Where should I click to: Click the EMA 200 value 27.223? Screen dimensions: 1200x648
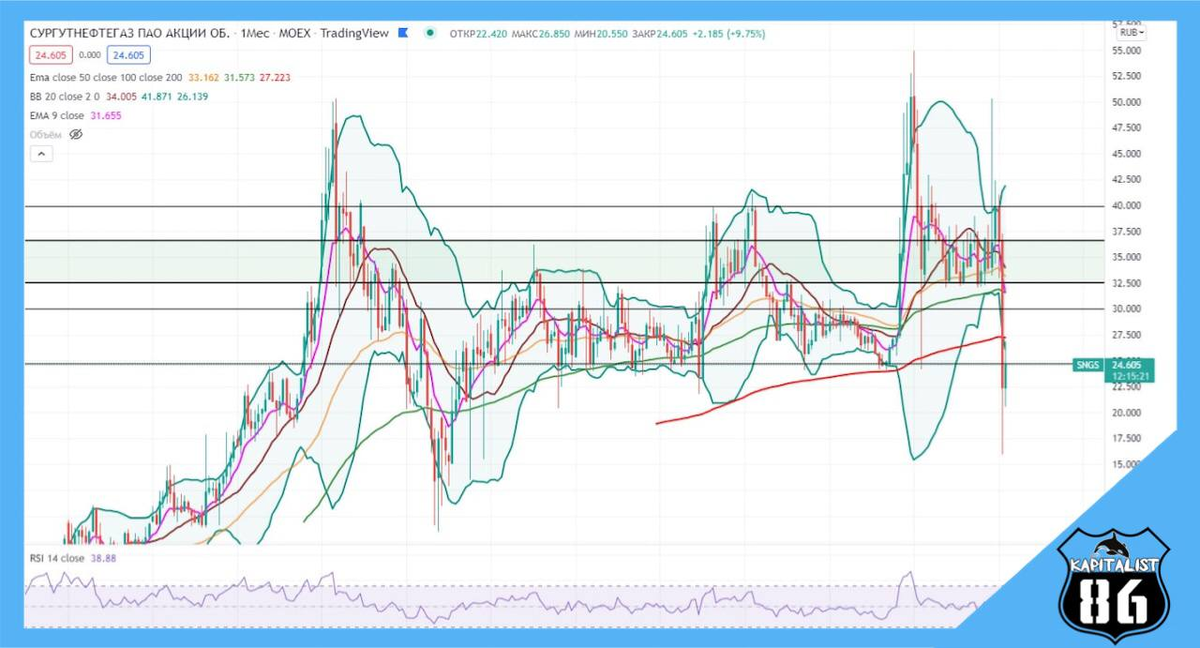pos(273,77)
